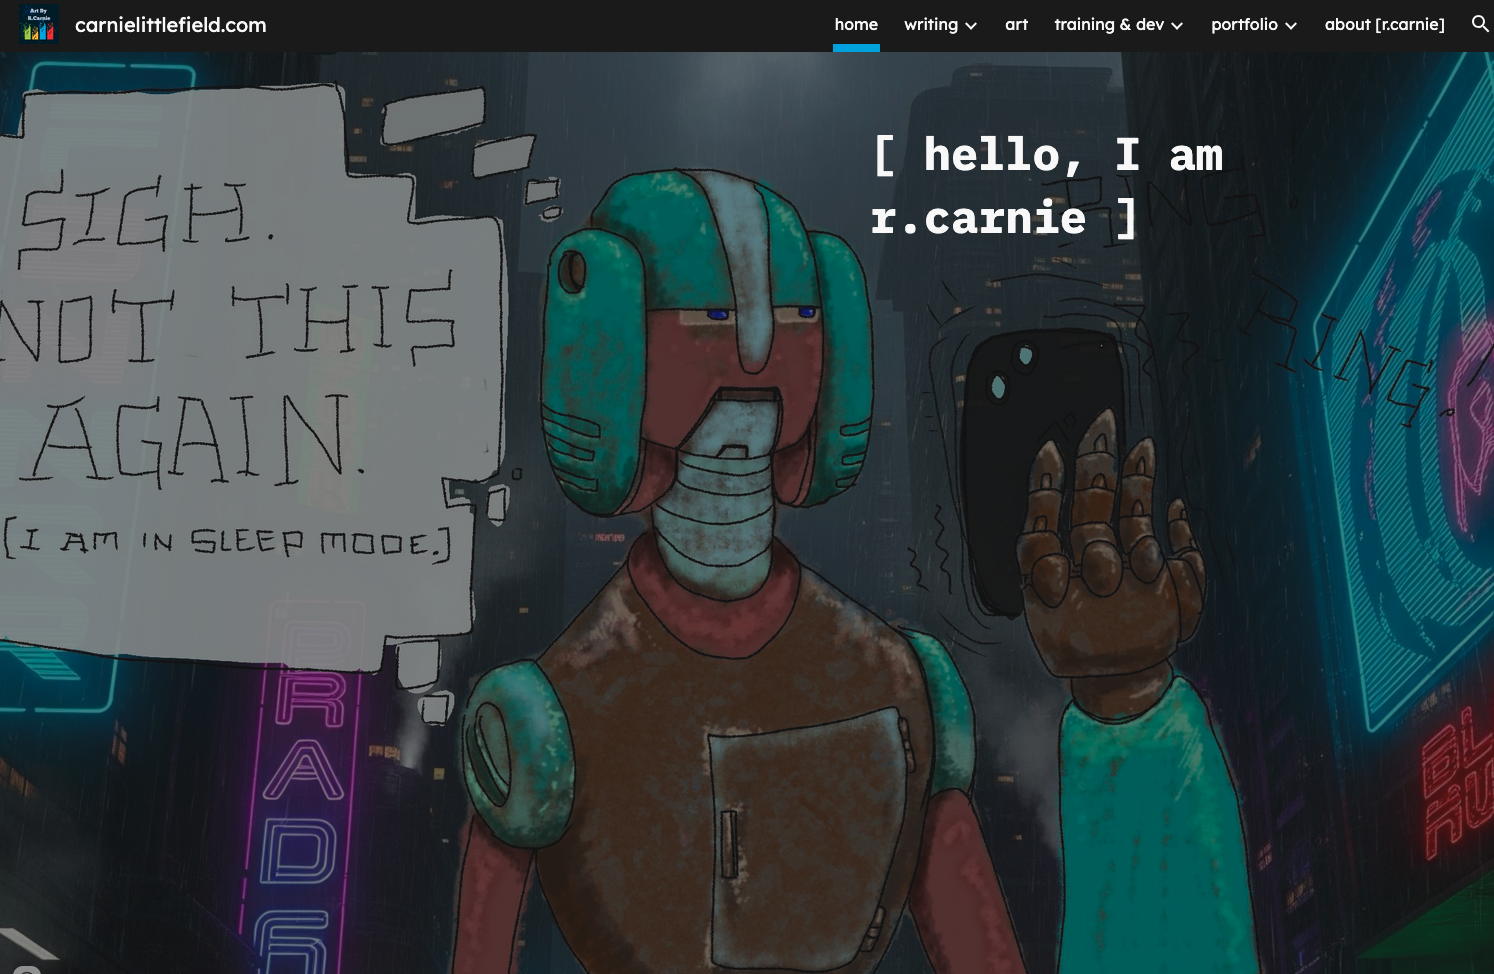Click the writing menu item
1494x974 pixels.
pos(930,24)
